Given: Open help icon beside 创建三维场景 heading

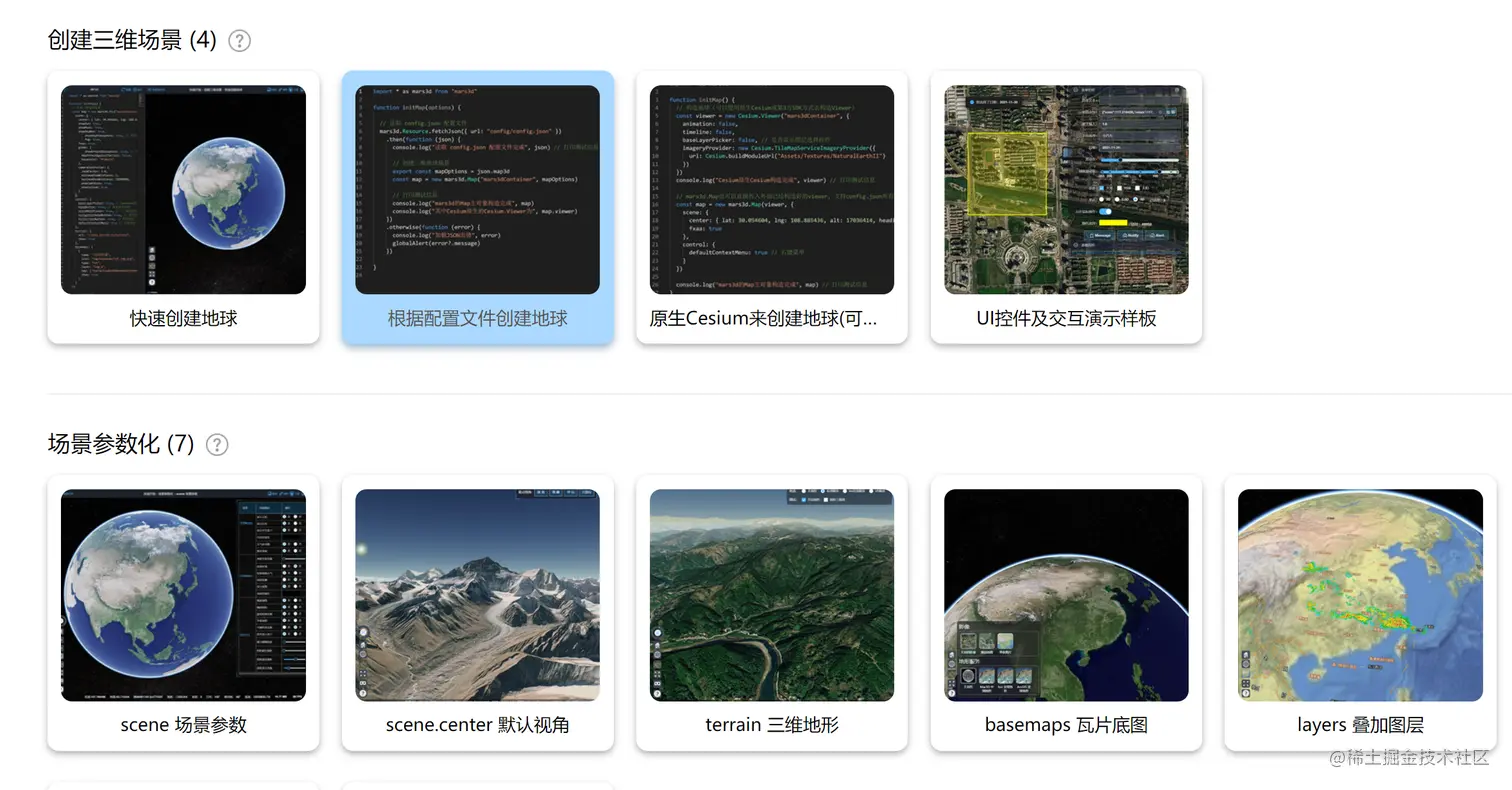Looking at the screenshot, I should [239, 41].
